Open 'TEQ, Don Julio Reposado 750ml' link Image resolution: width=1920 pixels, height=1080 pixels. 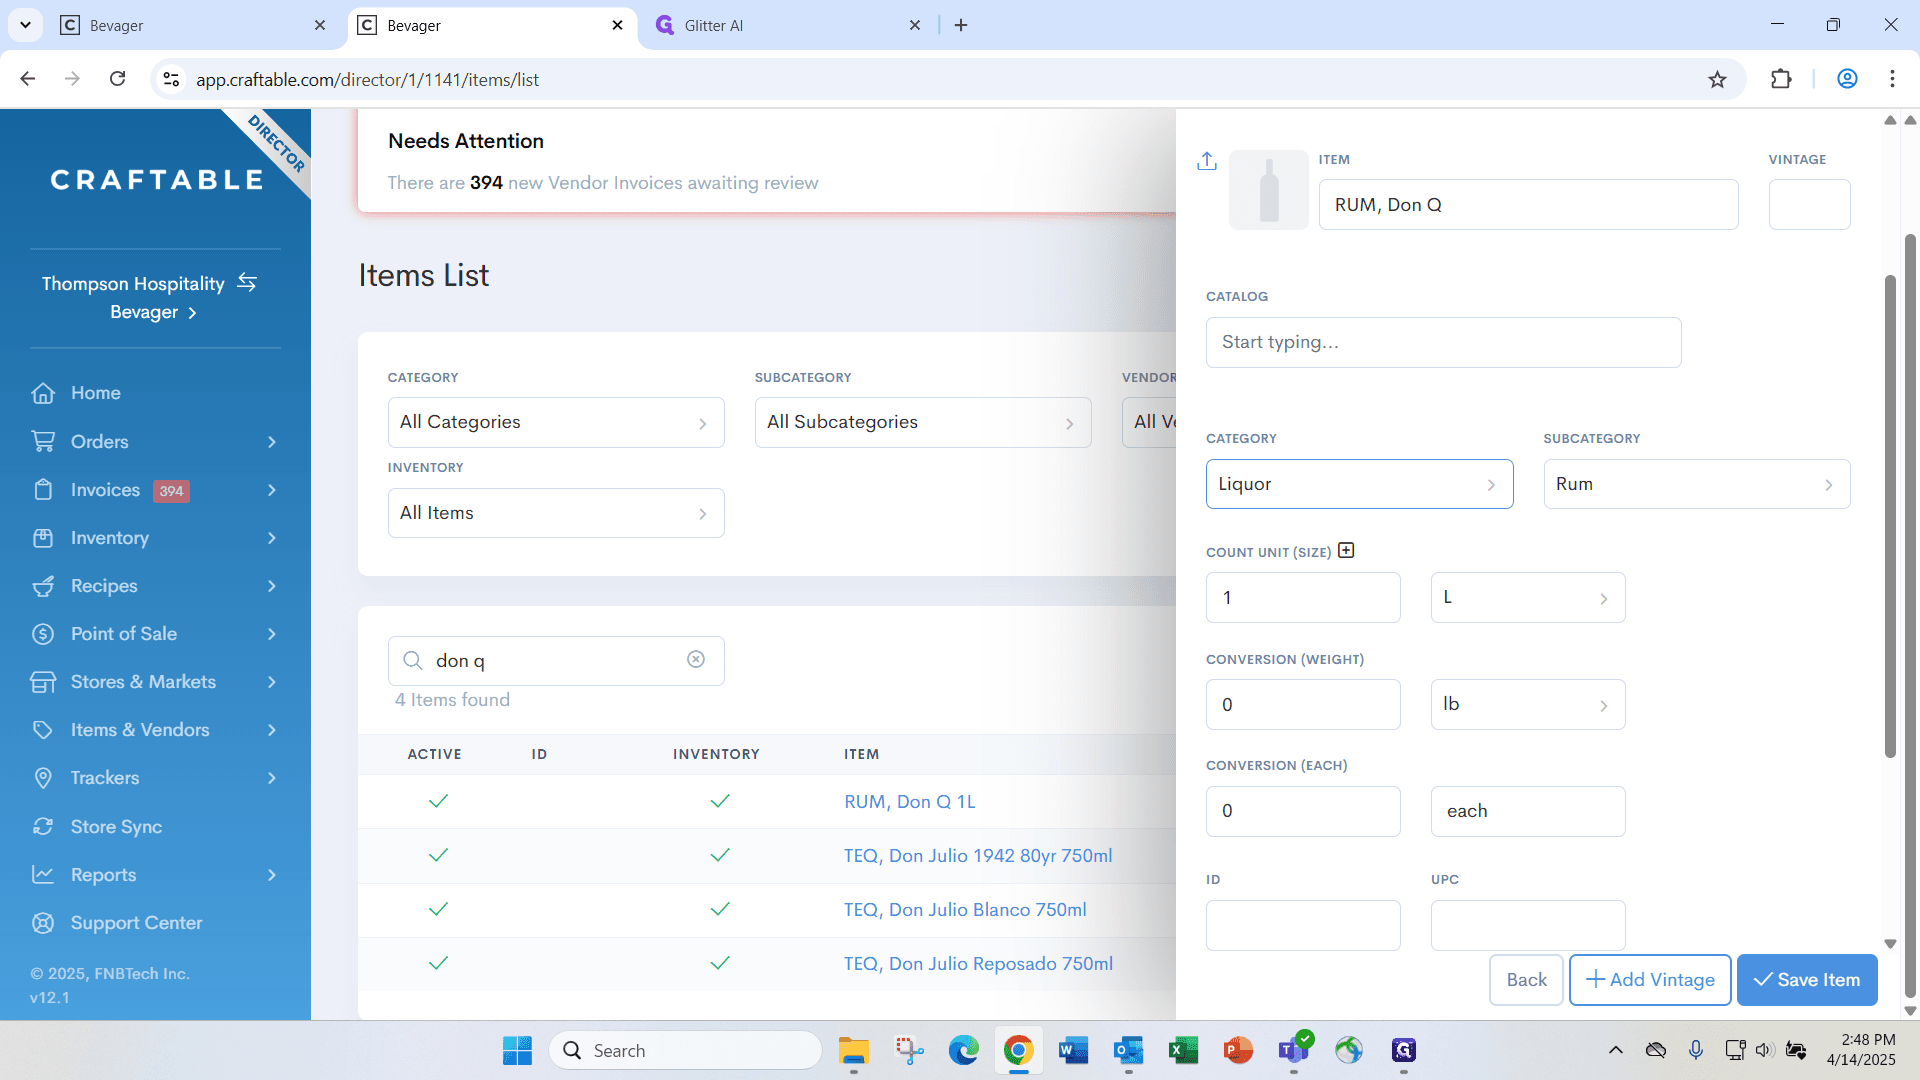[978, 964]
